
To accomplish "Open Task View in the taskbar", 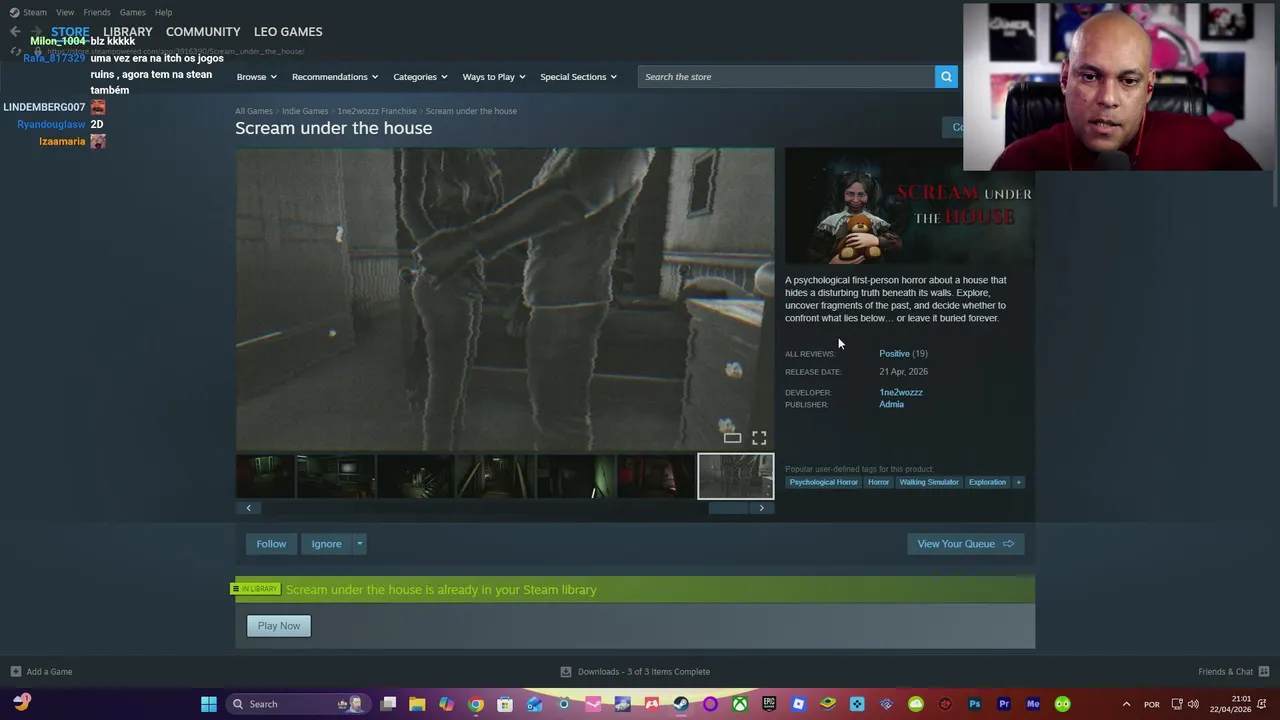I will point(388,704).
